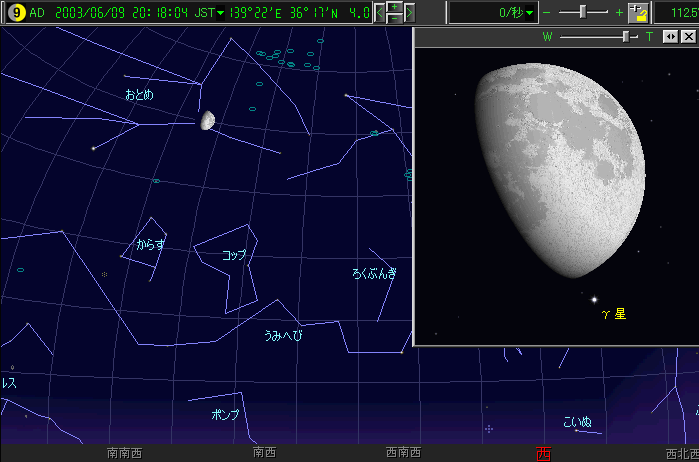Click the Moon icon on the star chart
The width and height of the screenshot is (699, 462).
[207, 120]
